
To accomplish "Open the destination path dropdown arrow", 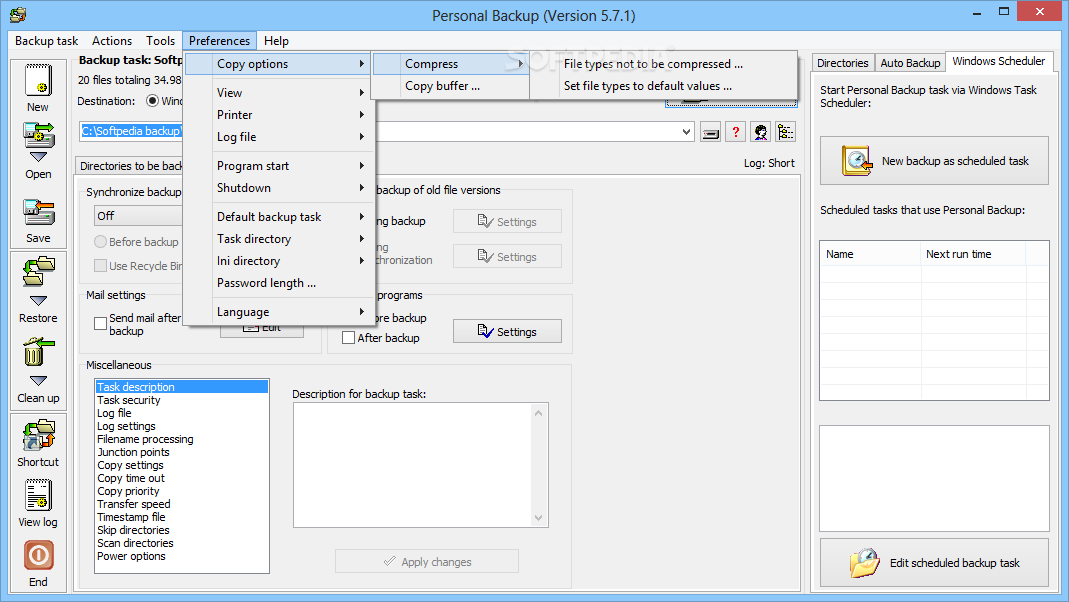I will 686,132.
